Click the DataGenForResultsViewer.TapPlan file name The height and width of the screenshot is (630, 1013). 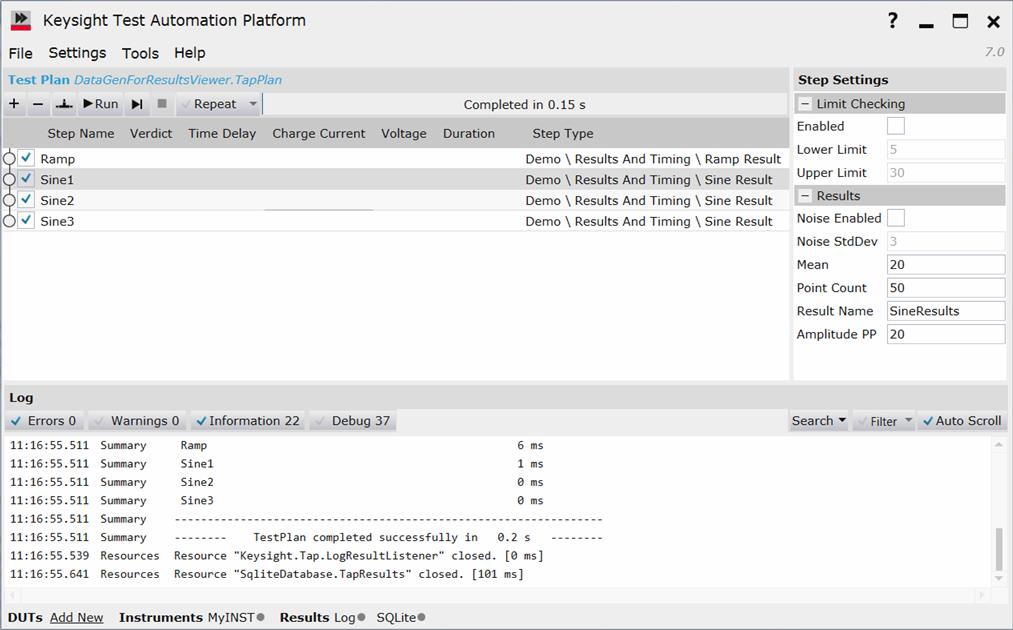[178, 80]
